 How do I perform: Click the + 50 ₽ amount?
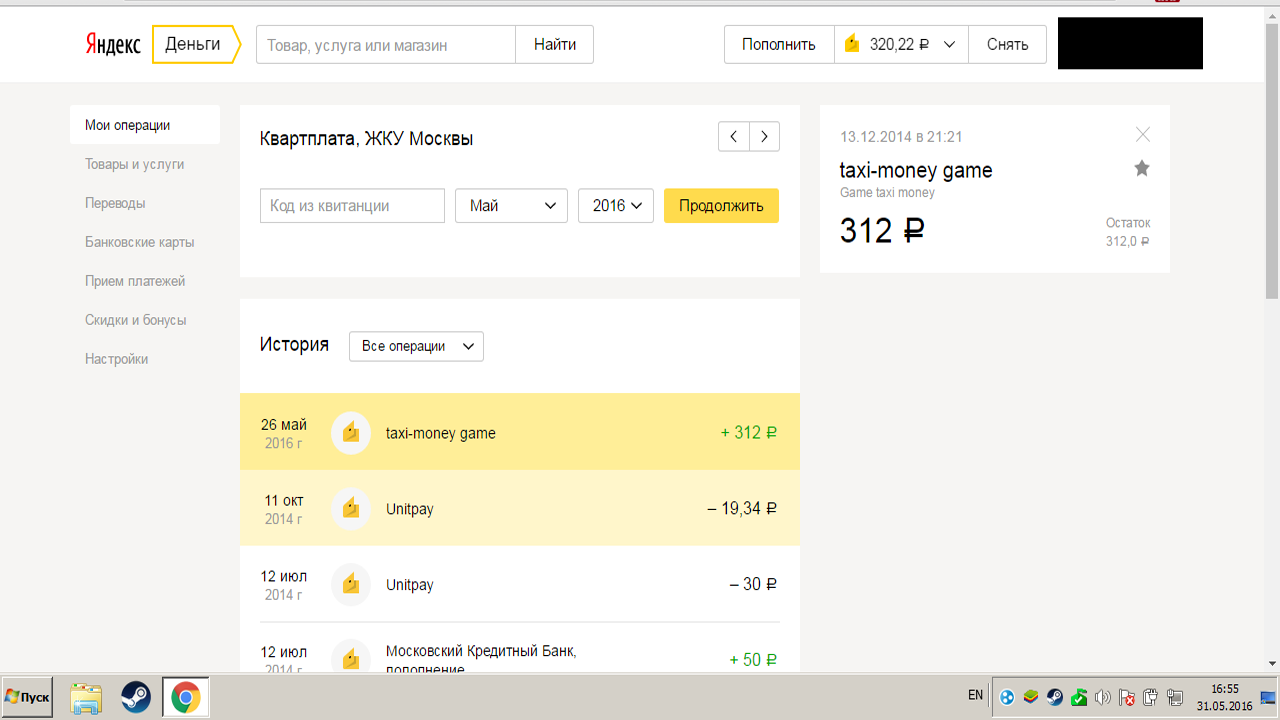click(753, 660)
